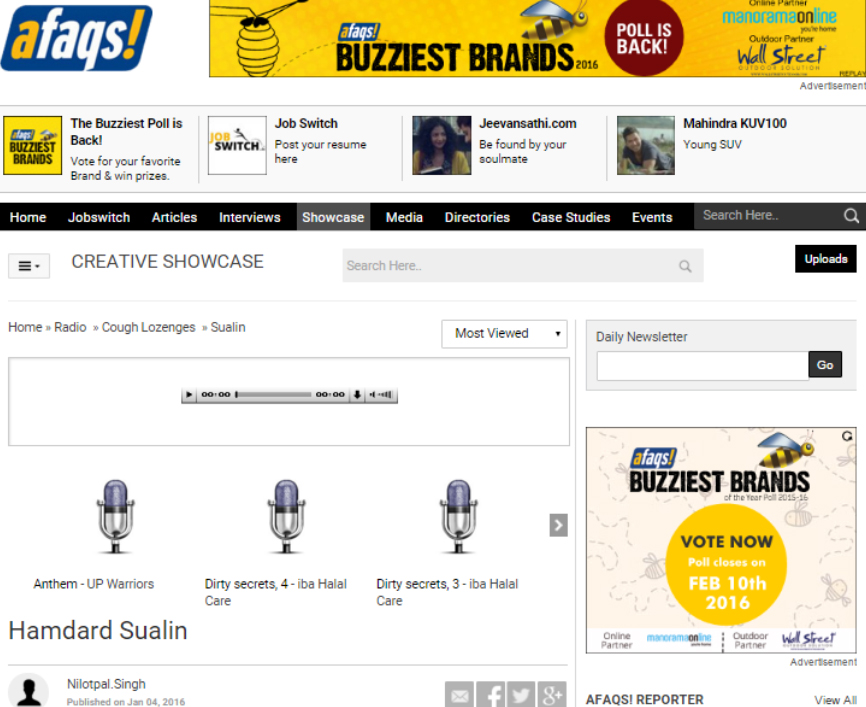Image resolution: width=866 pixels, height=707 pixels.
Task: Open Dirty secrets, 3 microphone thumbnail
Action: tap(458, 516)
